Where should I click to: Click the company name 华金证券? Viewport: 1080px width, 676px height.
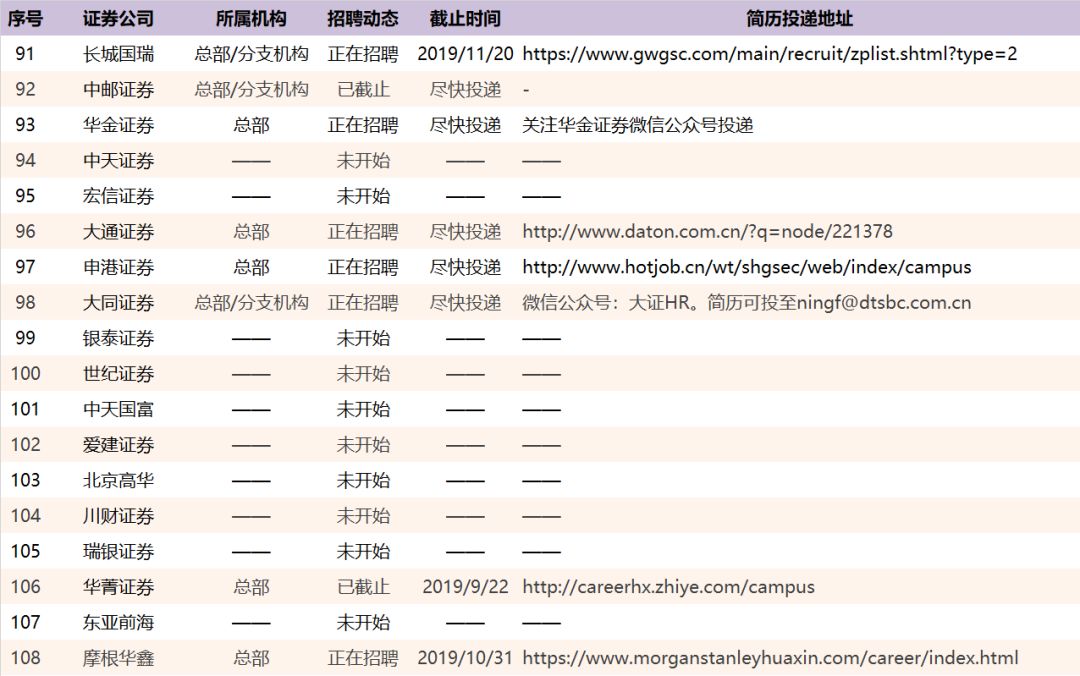tap(118, 125)
